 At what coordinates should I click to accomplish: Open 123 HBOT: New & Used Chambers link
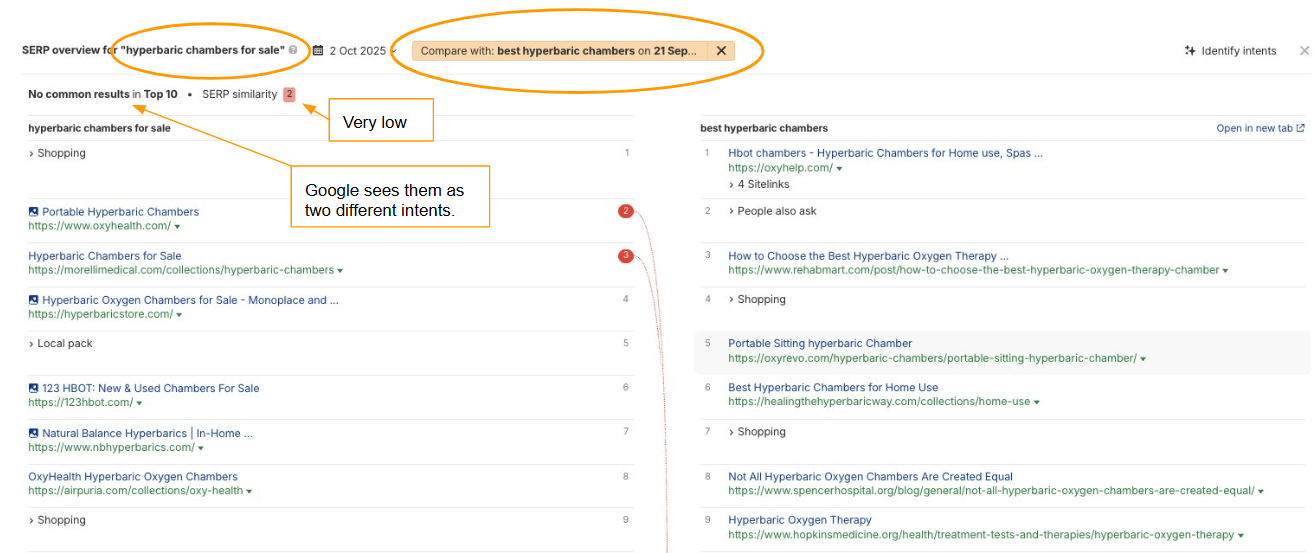pos(150,388)
